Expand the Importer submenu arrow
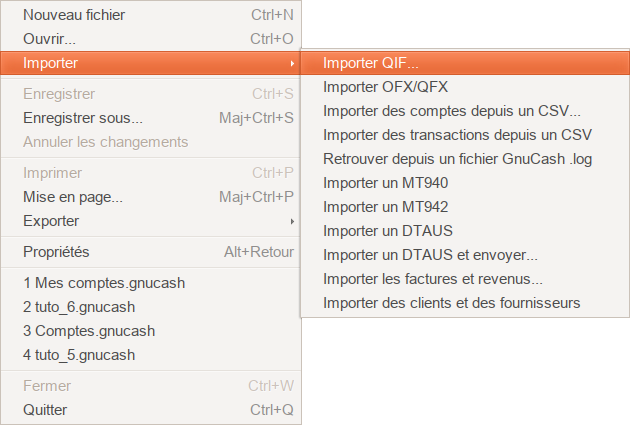The image size is (630, 425). (292, 63)
